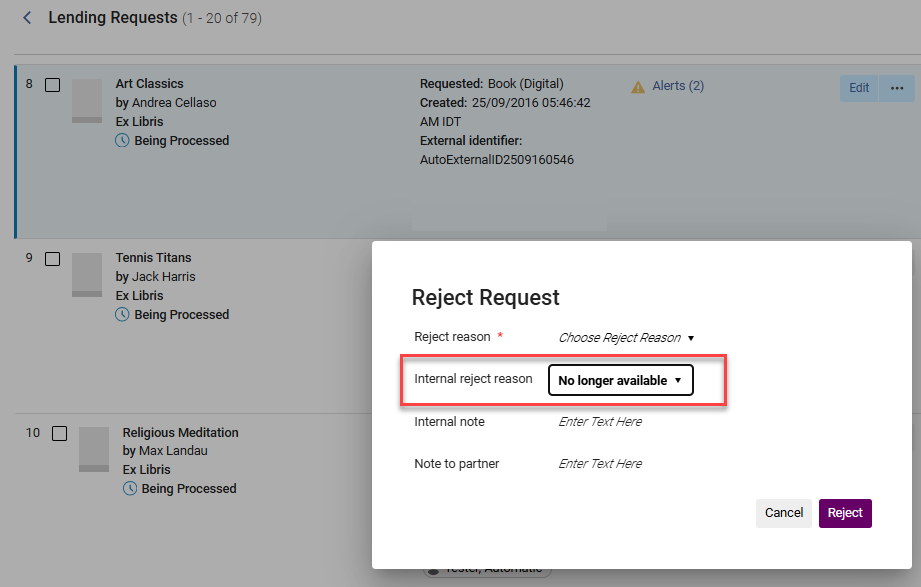Click the Religious Meditation book cover icon
This screenshot has height=587, width=921.
tap(94, 450)
